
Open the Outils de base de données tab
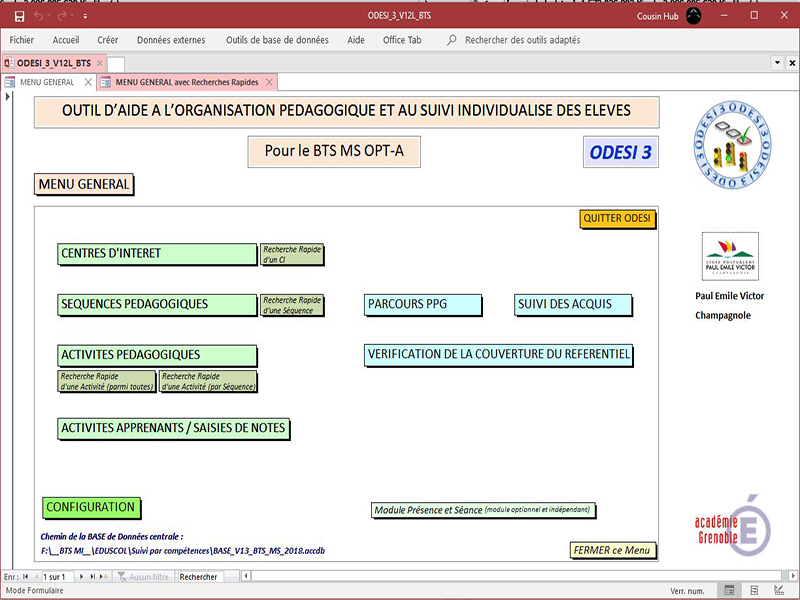point(276,40)
